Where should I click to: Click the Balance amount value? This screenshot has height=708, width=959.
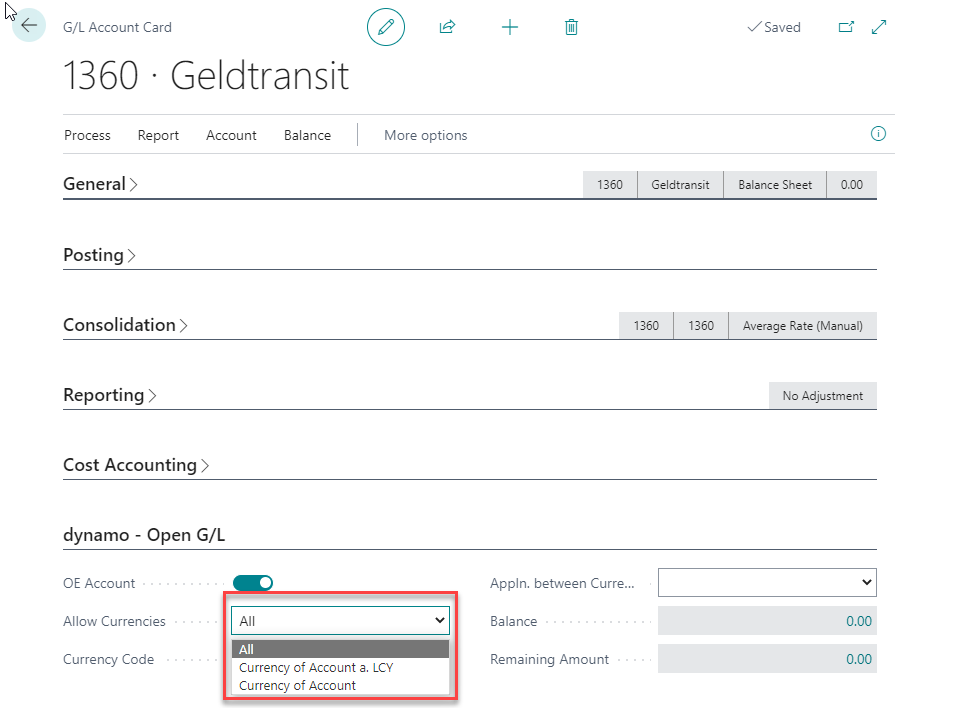(766, 621)
